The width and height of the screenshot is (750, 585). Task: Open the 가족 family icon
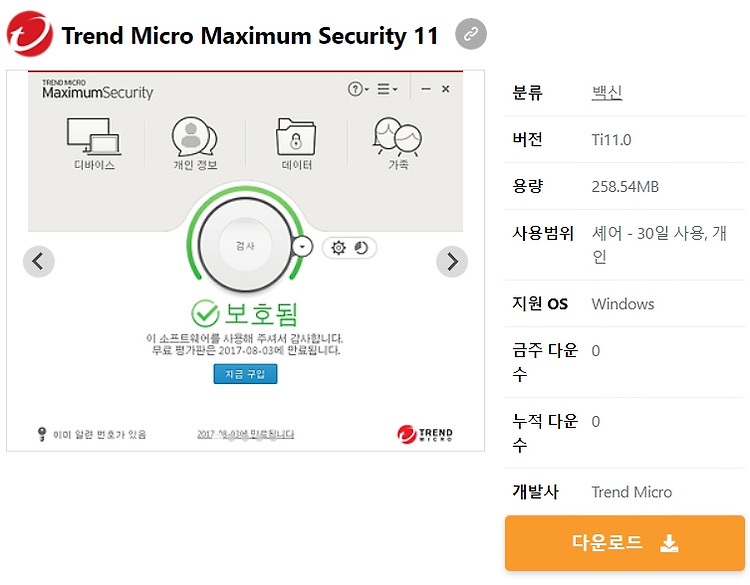point(398,143)
